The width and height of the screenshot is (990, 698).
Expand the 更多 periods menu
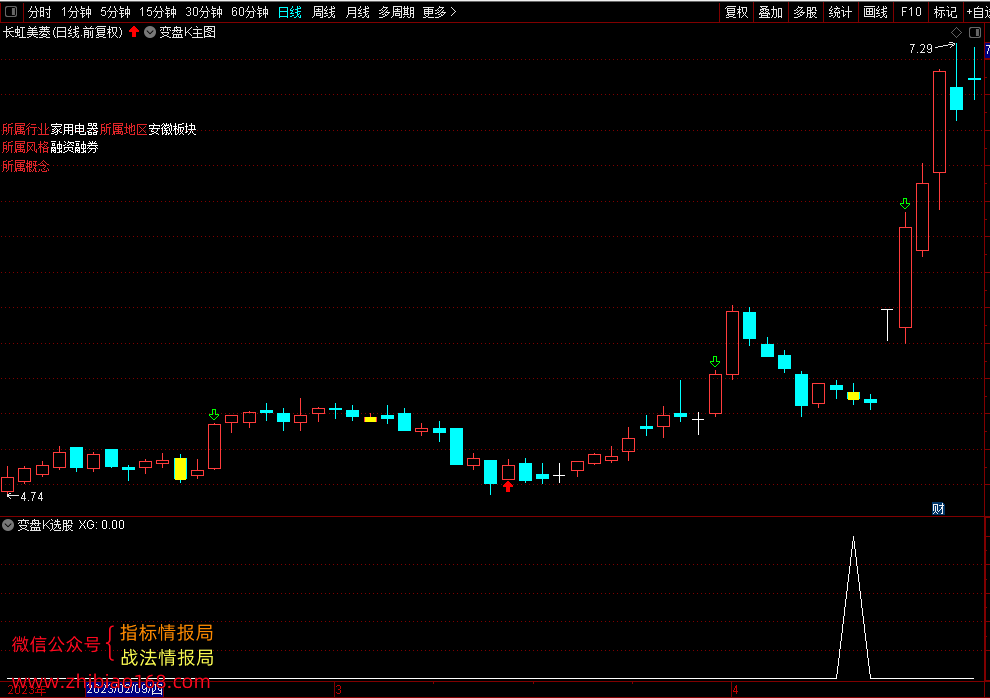(x=439, y=12)
